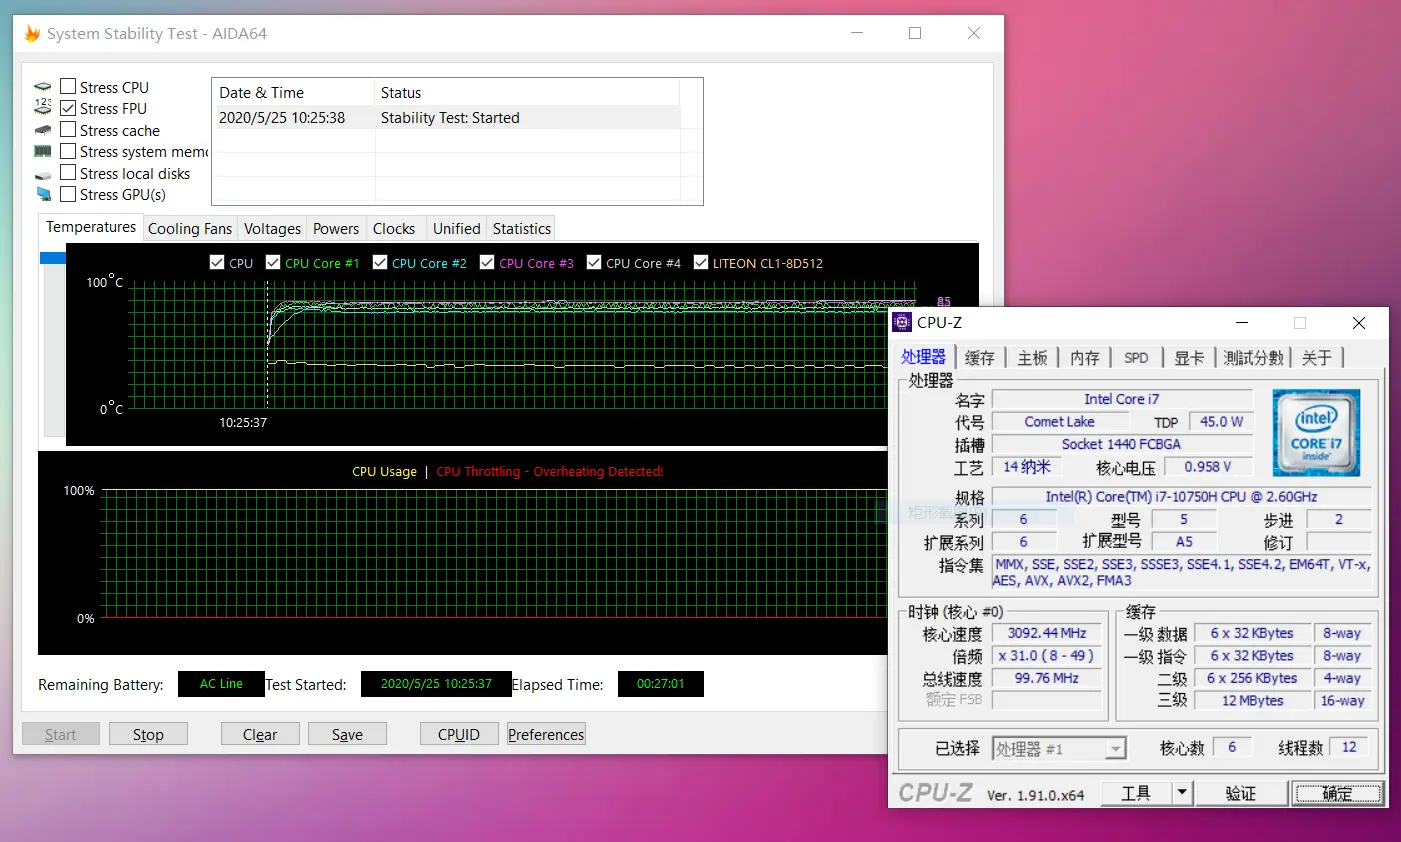Open the processor selection dropdown in CPU-Z
1401x842 pixels.
pyautogui.click(x=1116, y=748)
